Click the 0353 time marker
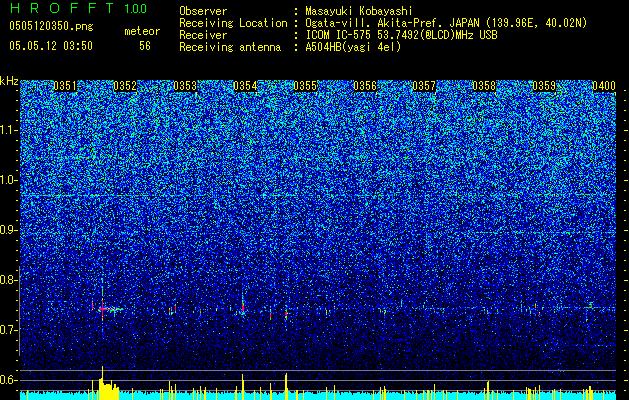Image resolution: width=629 pixels, height=400 pixels. [185, 86]
